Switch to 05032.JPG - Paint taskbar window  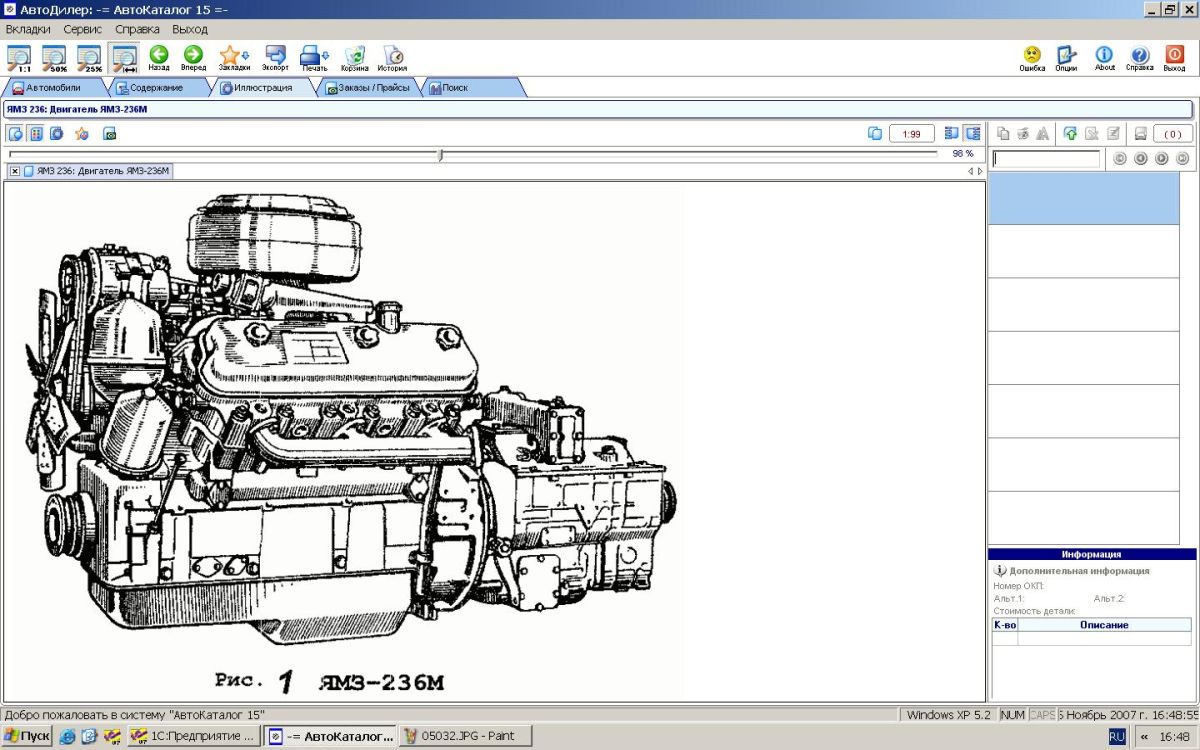[465, 736]
